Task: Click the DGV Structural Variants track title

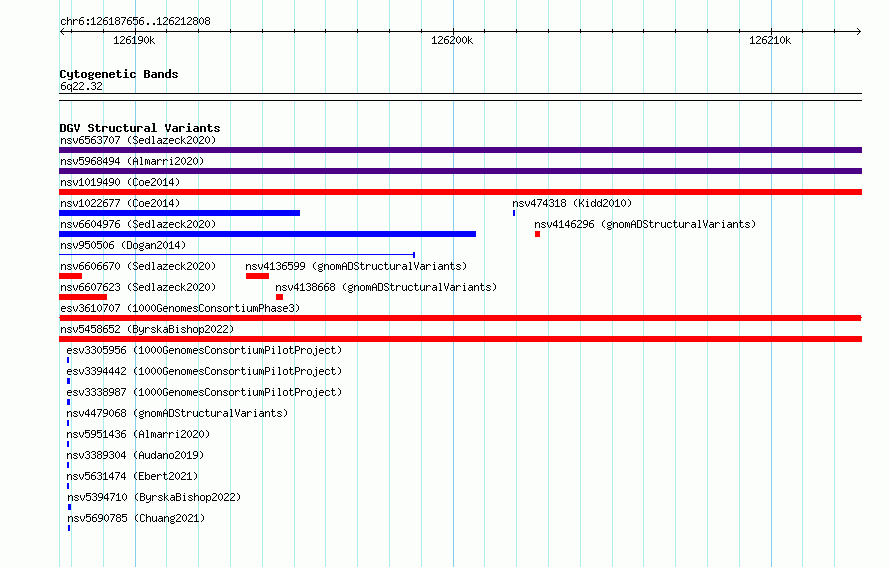Action: [140, 128]
